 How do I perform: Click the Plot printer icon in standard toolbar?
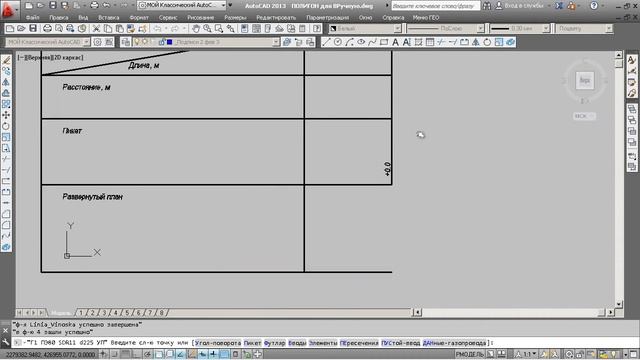click(x=47, y=29)
